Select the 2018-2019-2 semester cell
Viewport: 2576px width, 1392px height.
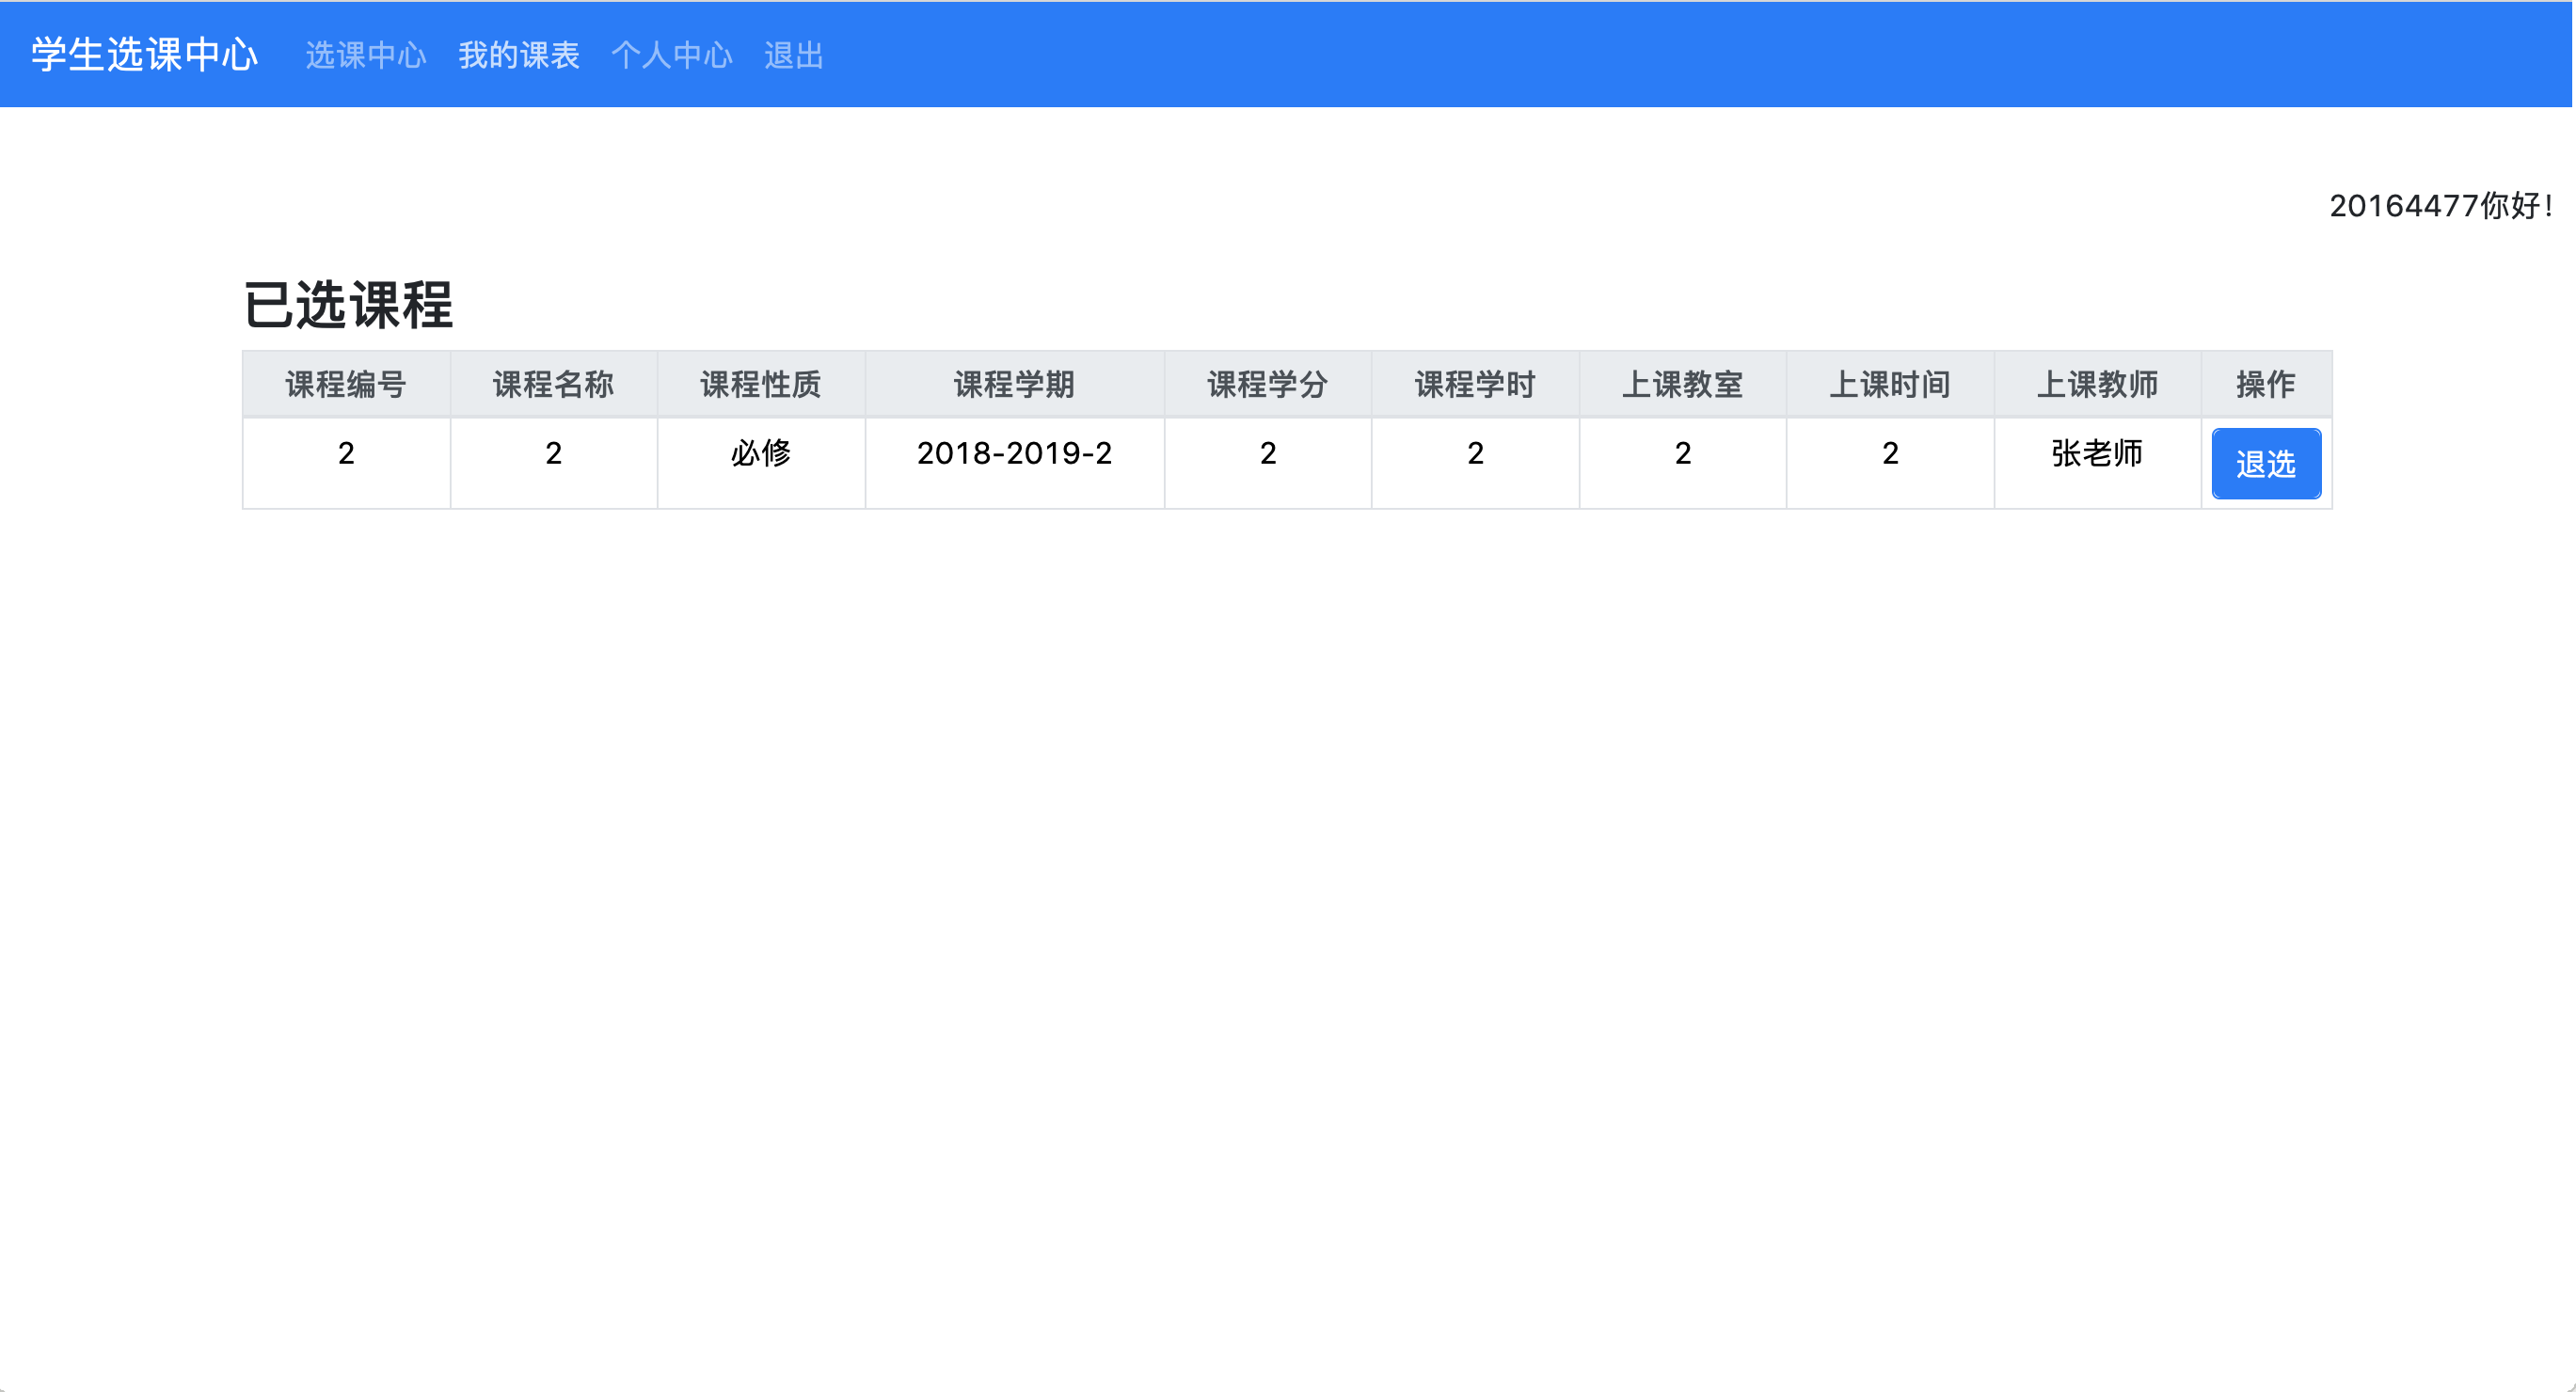tap(1014, 453)
